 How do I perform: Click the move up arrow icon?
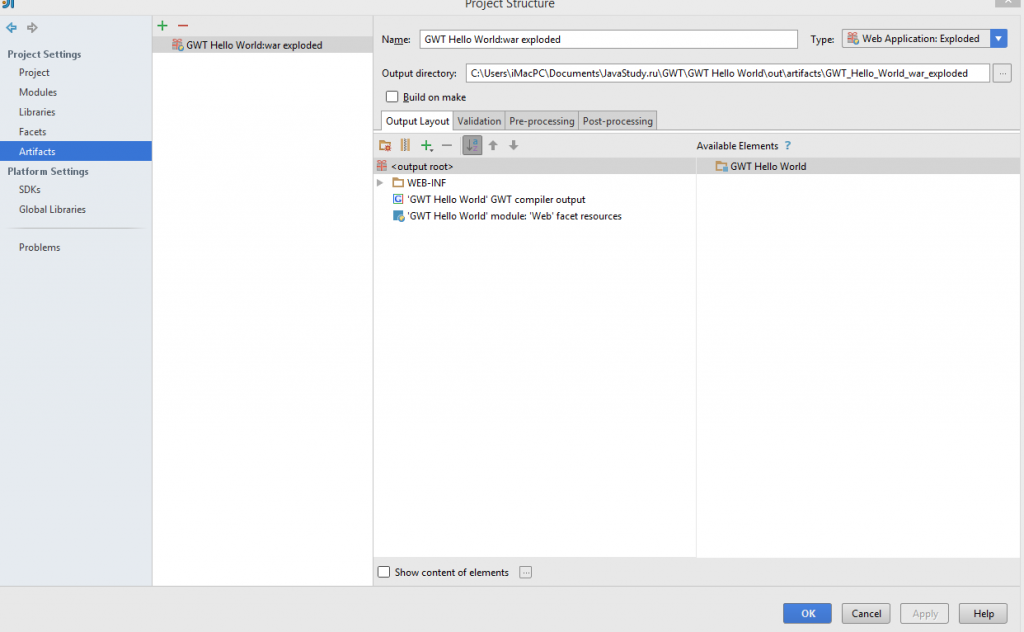click(492, 145)
